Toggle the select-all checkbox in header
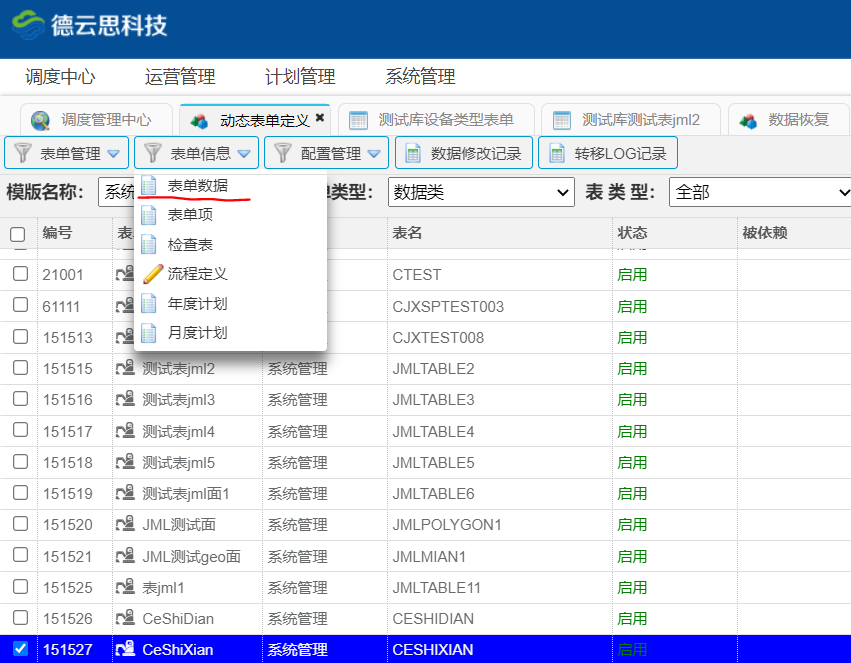Viewport: 851px width, 663px height. click(18, 234)
